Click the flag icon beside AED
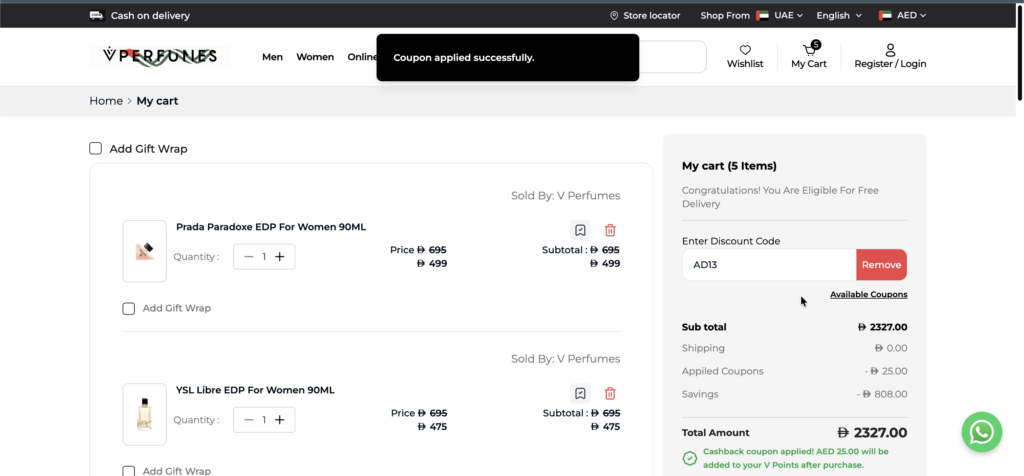 coord(886,16)
